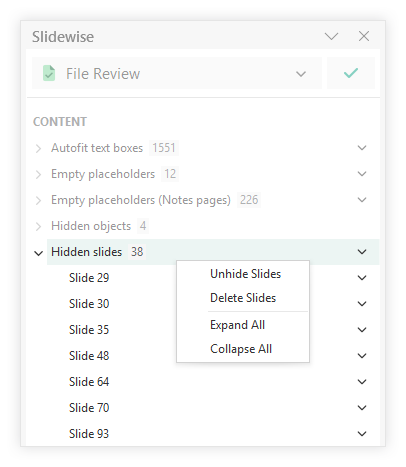The width and height of the screenshot is (406, 467).
Task: Open actions chevron for Slide 70
Action: coord(362,408)
